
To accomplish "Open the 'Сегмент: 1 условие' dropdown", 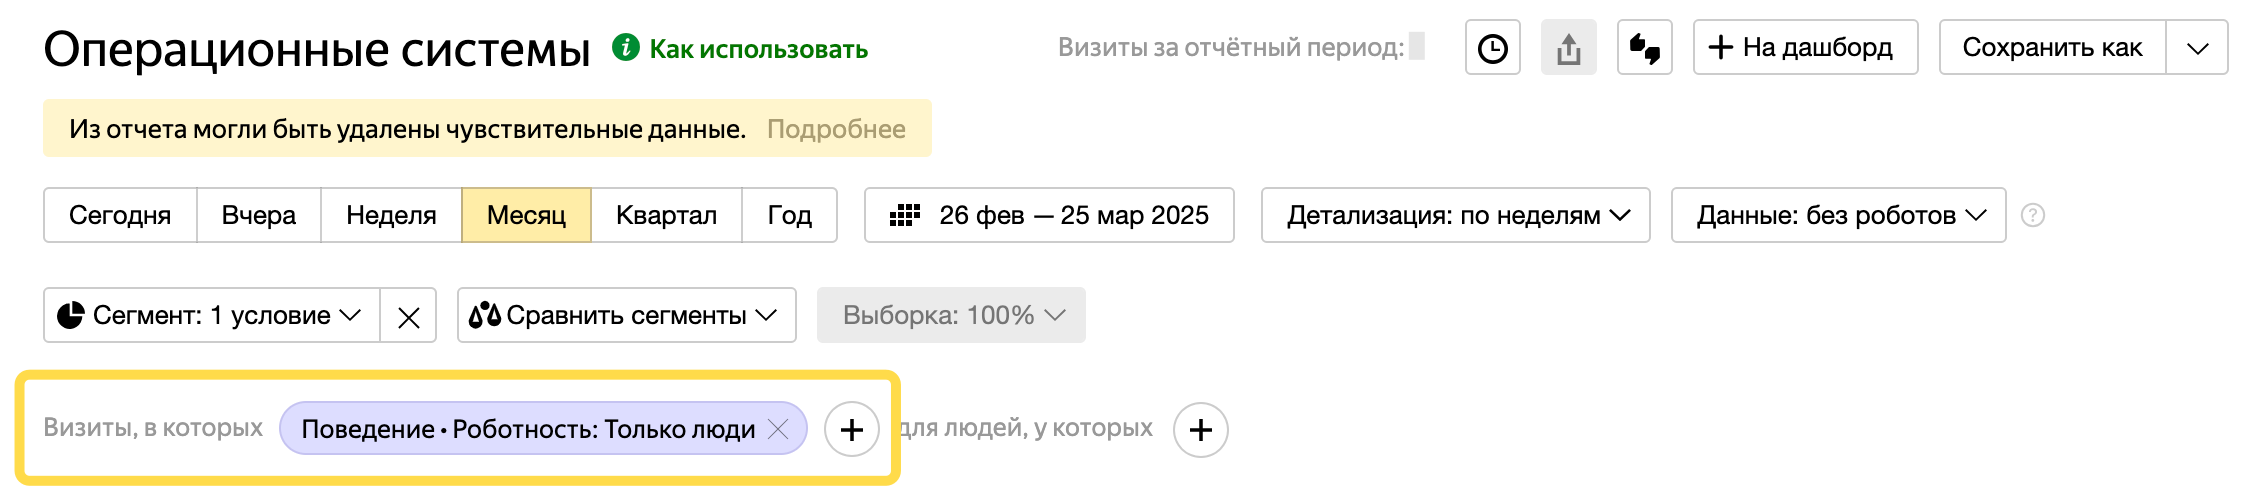I will click(x=211, y=316).
